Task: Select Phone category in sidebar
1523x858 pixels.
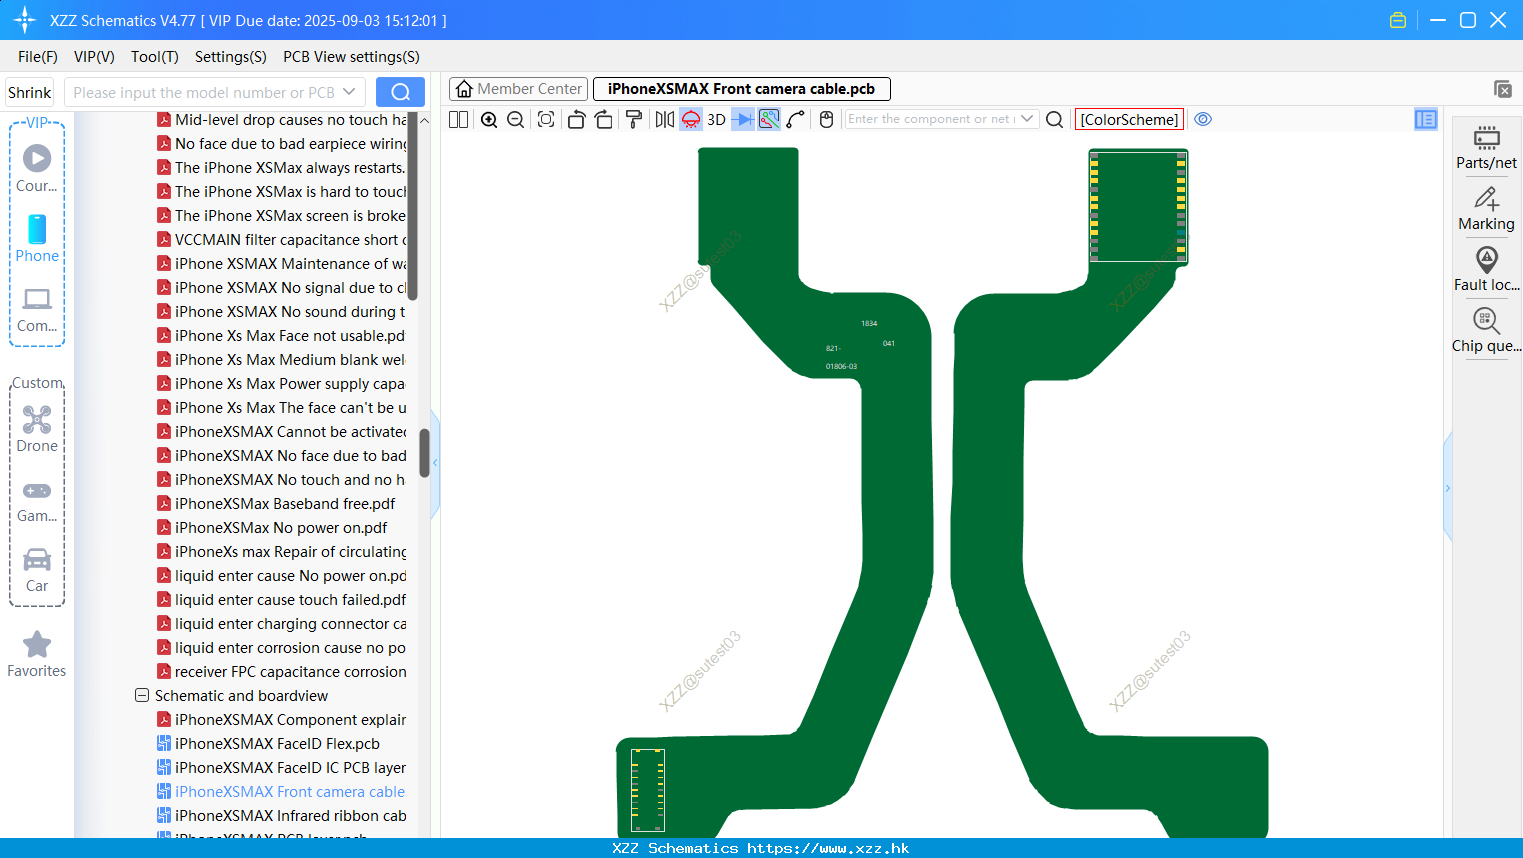Action: click(37, 239)
